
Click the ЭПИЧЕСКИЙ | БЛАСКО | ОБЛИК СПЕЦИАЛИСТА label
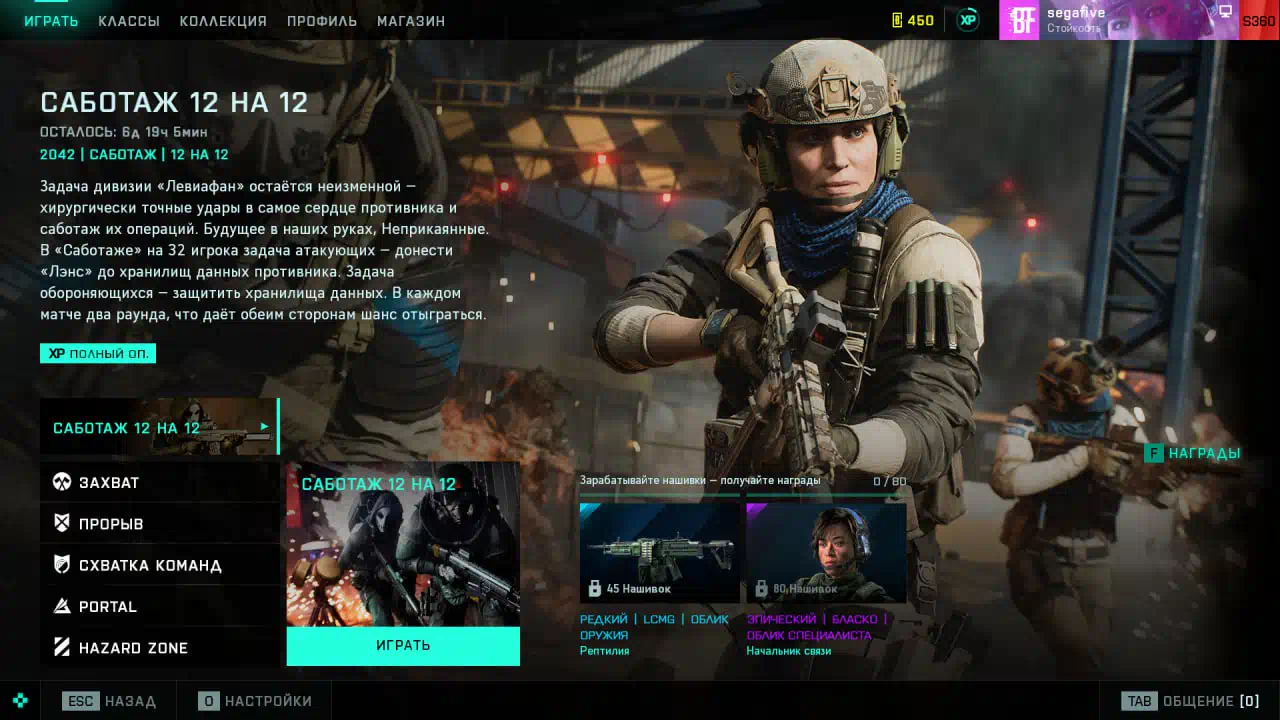click(x=817, y=627)
